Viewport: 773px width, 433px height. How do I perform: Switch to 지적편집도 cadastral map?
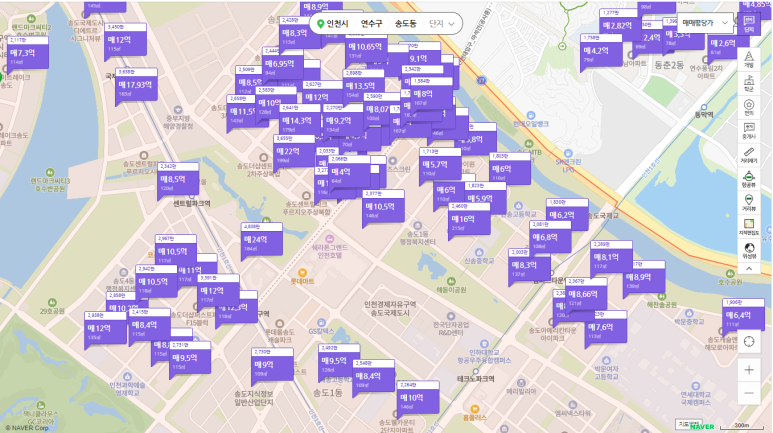(749, 226)
